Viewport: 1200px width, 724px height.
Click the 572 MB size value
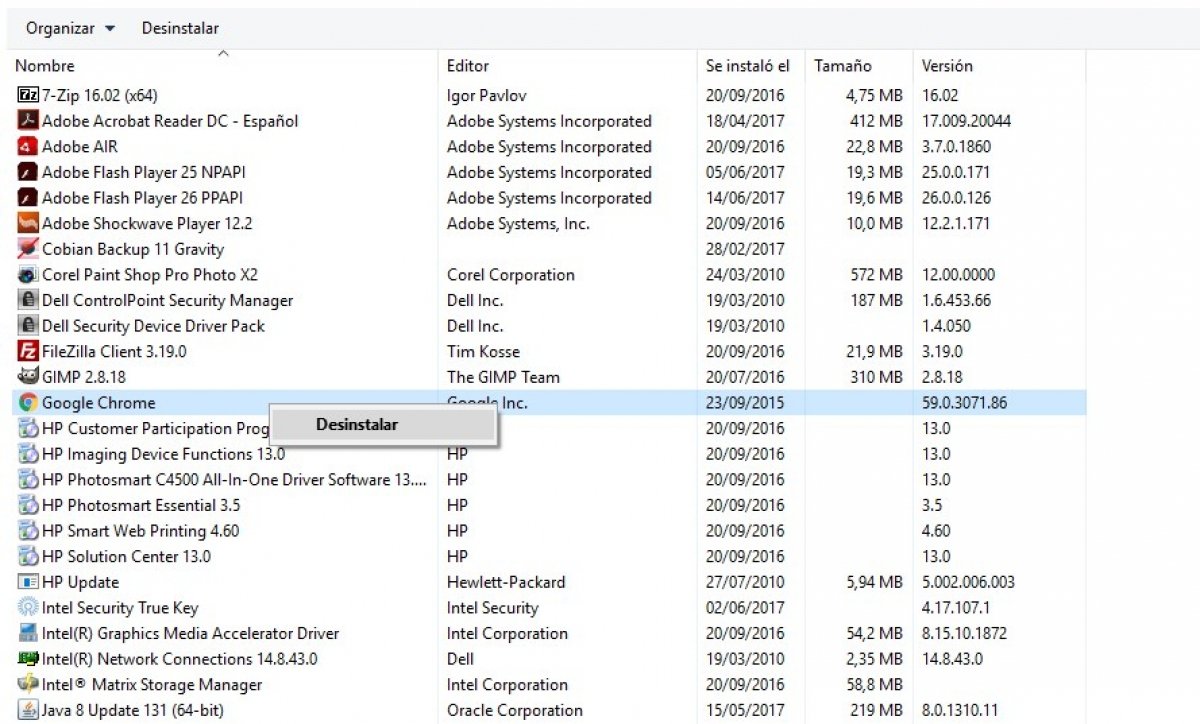pos(875,275)
